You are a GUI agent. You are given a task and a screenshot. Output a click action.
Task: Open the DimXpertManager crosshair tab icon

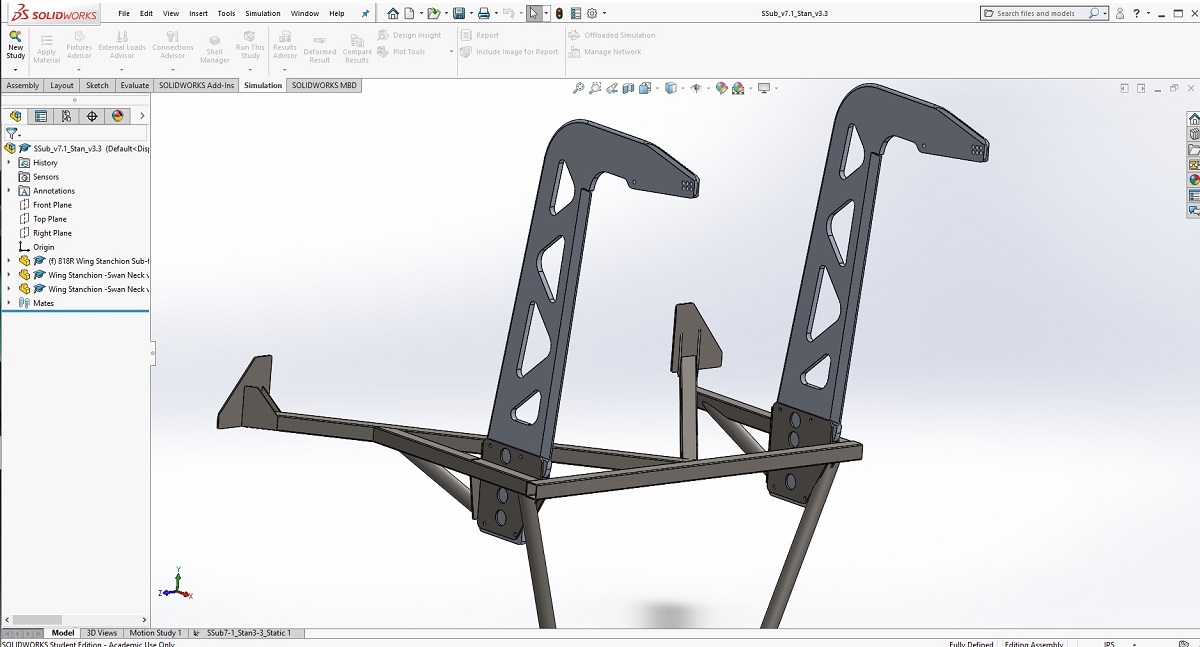click(x=92, y=116)
